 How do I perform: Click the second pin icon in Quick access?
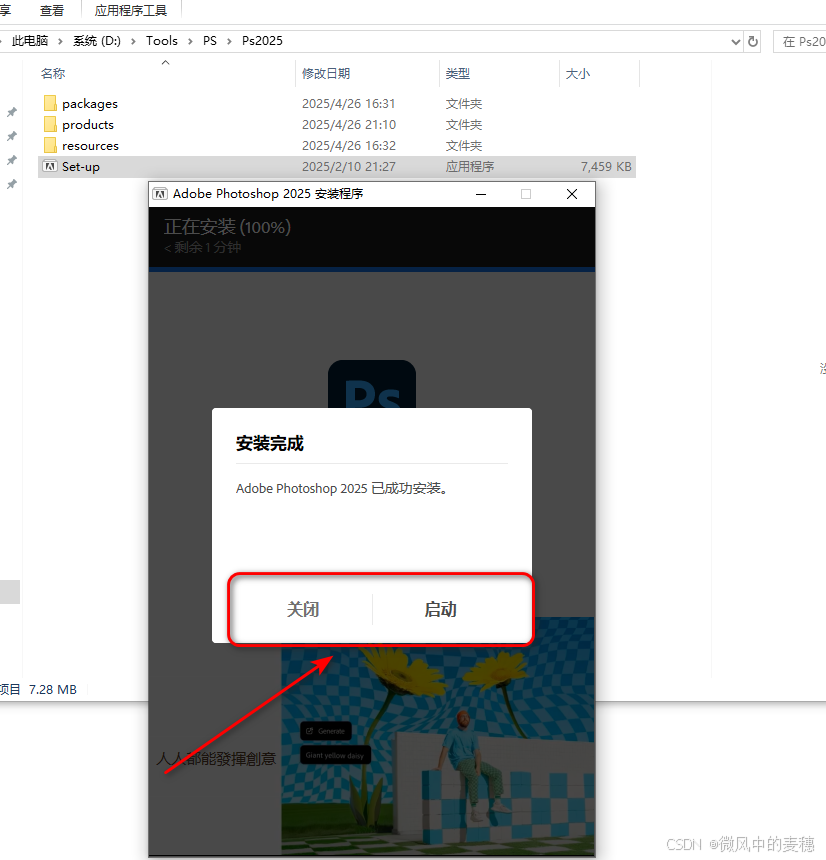pyautogui.click(x=12, y=136)
